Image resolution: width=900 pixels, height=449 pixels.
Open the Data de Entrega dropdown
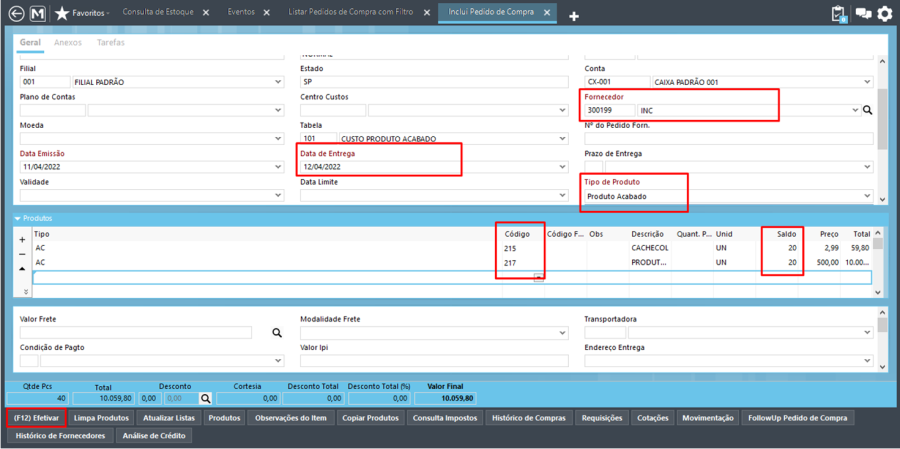[563, 167]
